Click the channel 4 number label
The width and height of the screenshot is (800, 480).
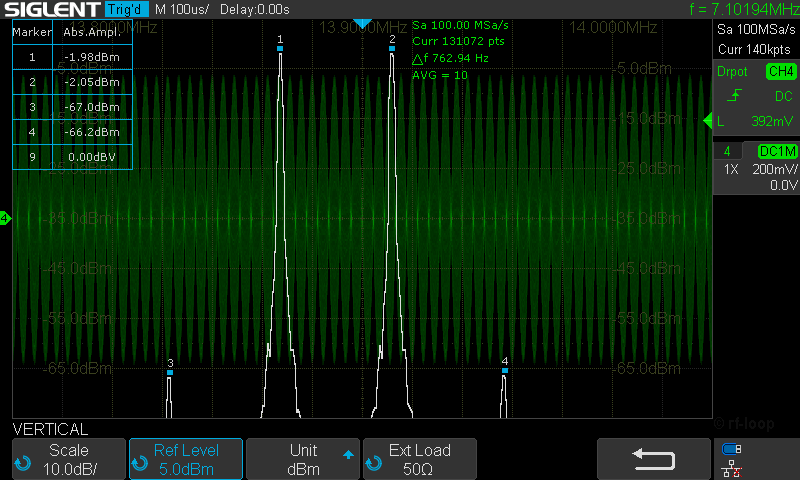tap(727, 151)
